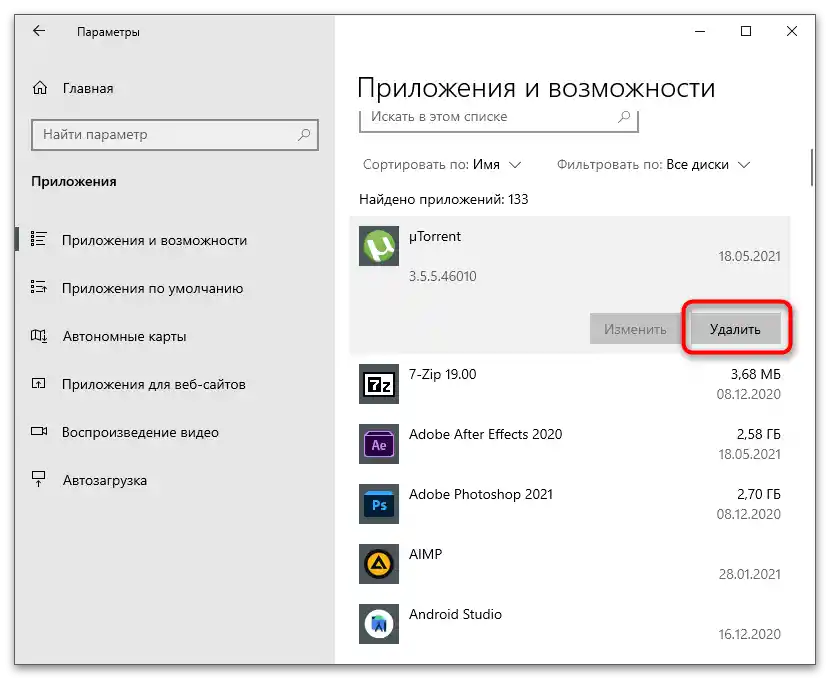
Task: Open Главная home icon
Action: (x=40, y=88)
